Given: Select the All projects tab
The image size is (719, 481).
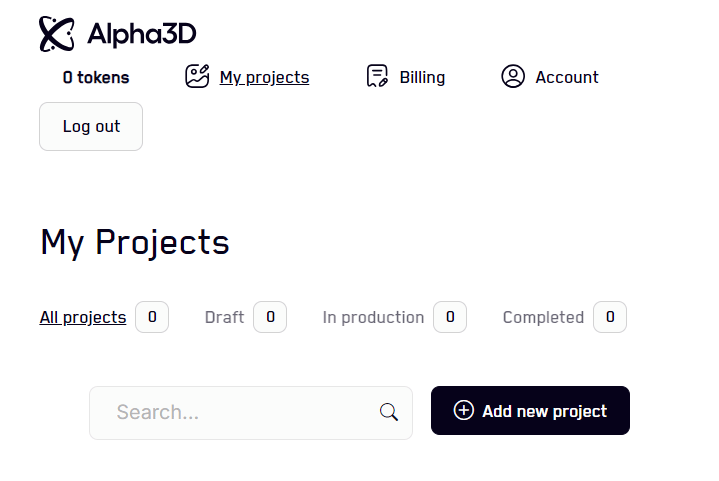Looking at the screenshot, I should 83,317.
